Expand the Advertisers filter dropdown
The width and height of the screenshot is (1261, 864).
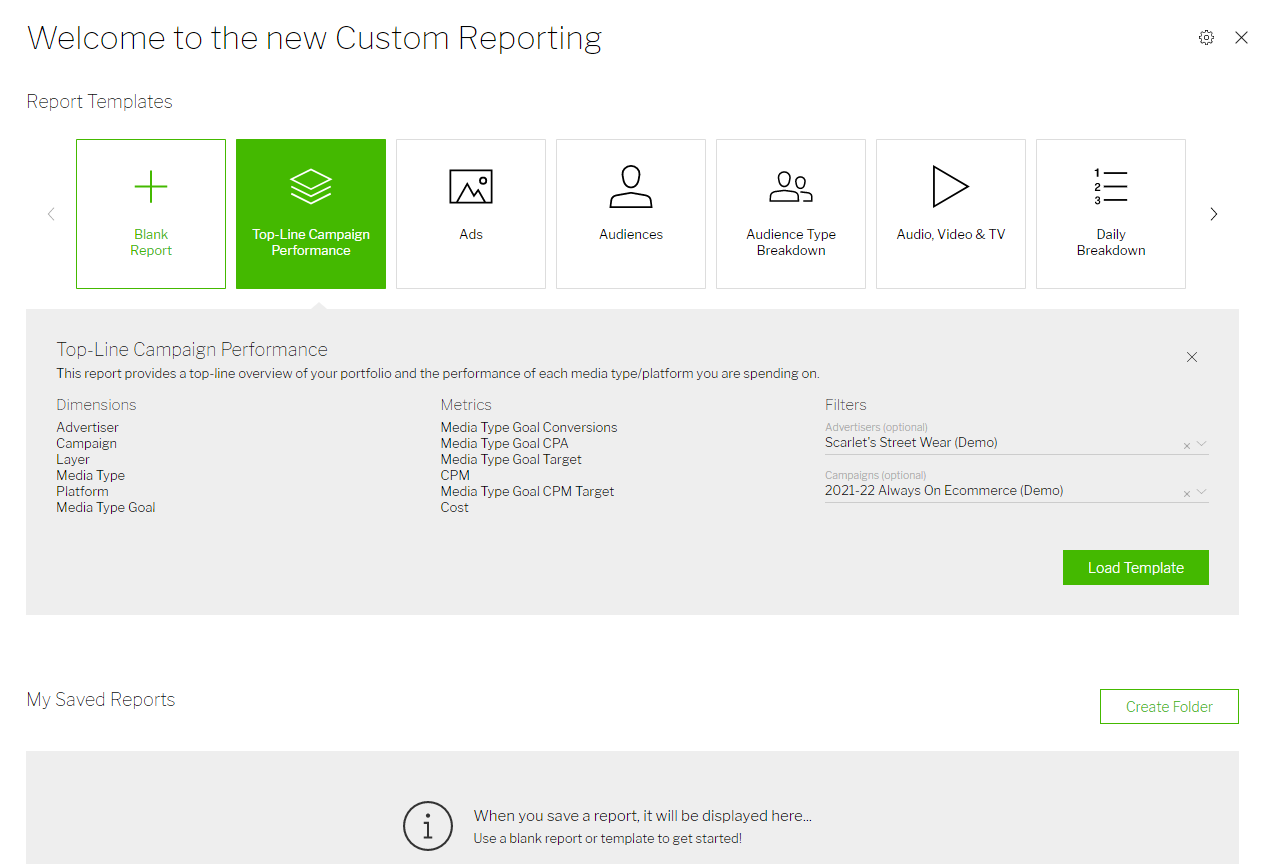pyautogui.click(x=1202, y=444)
